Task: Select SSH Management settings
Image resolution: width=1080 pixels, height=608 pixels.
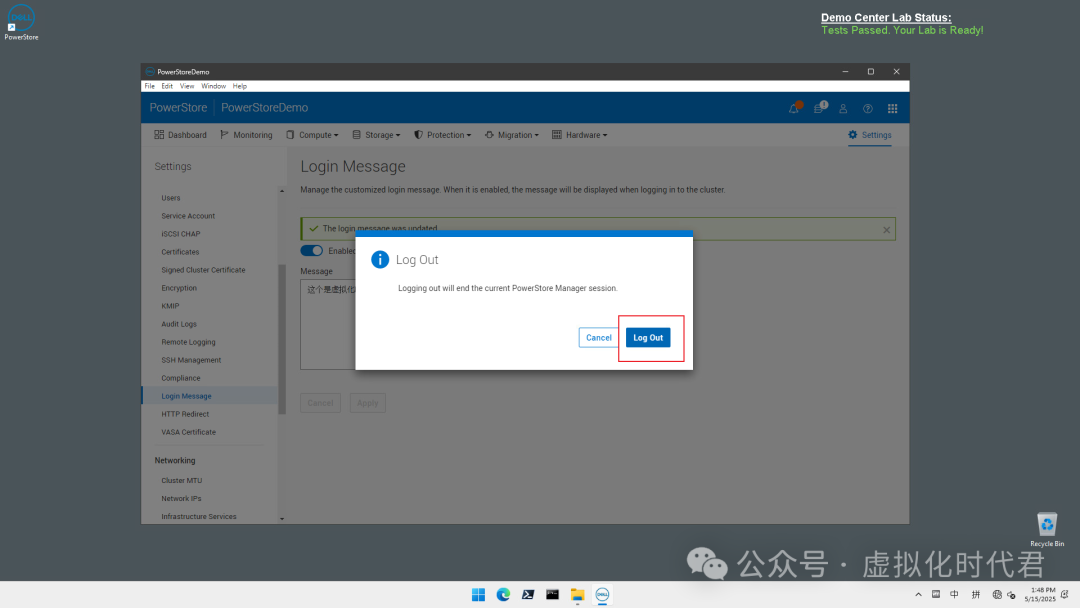Action: click(191, 359)
